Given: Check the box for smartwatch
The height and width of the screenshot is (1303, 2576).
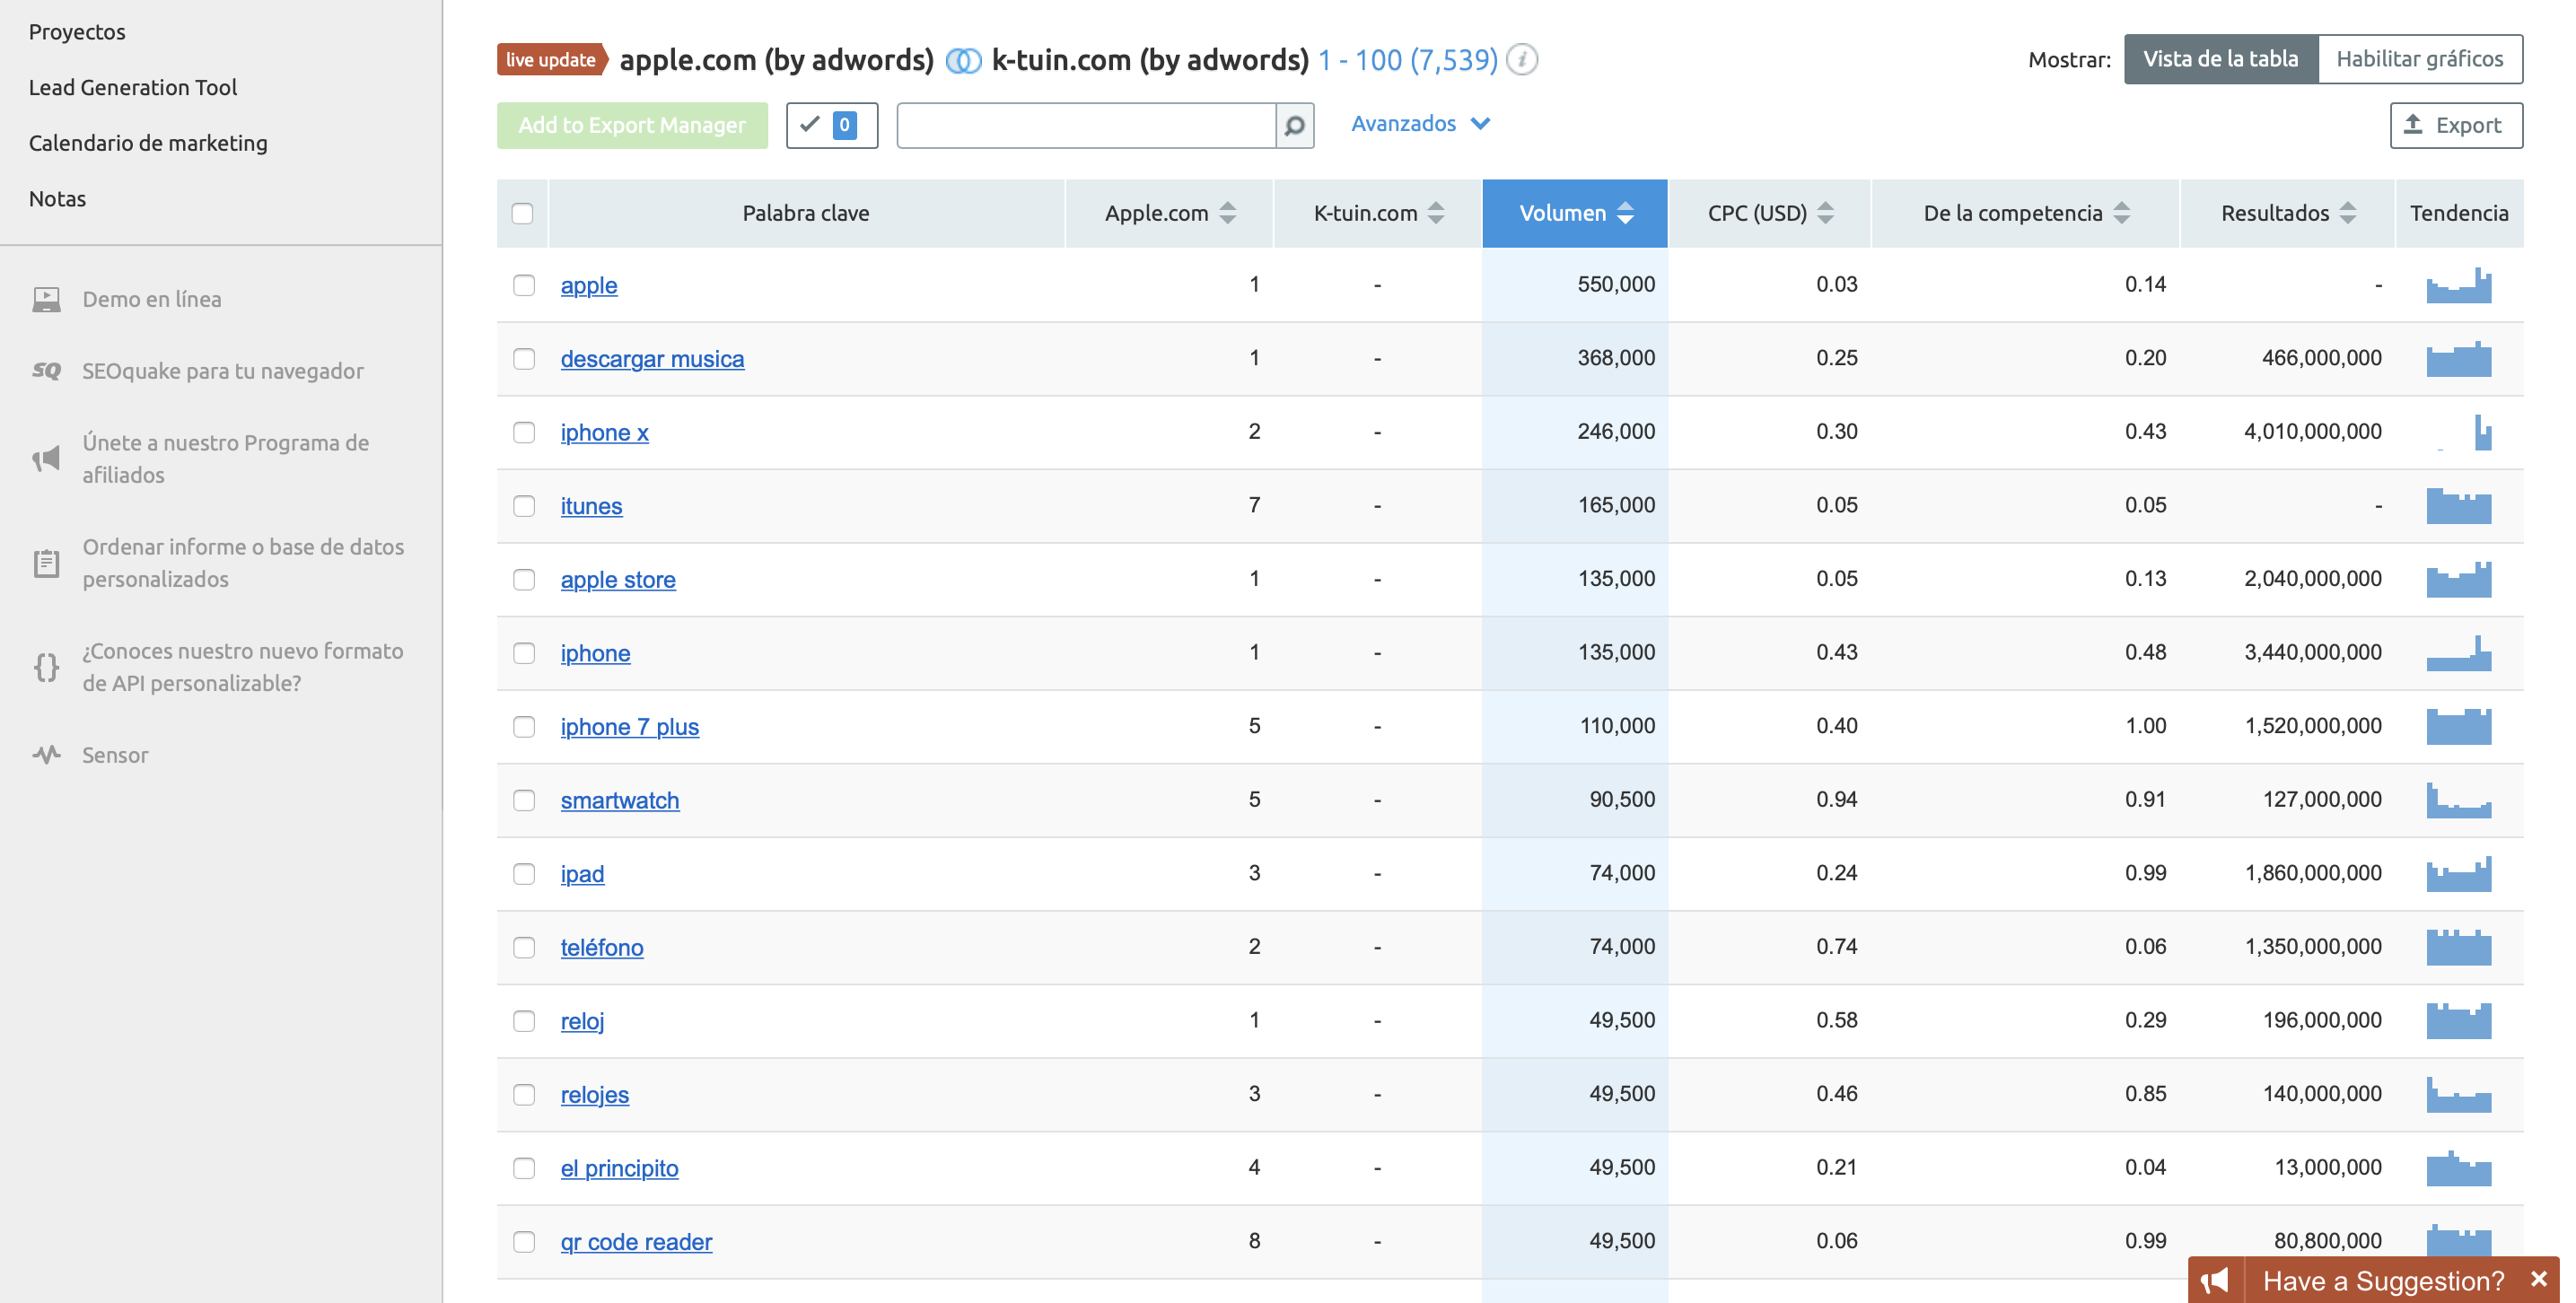Looking at the screenshot, I should point(523,800).
